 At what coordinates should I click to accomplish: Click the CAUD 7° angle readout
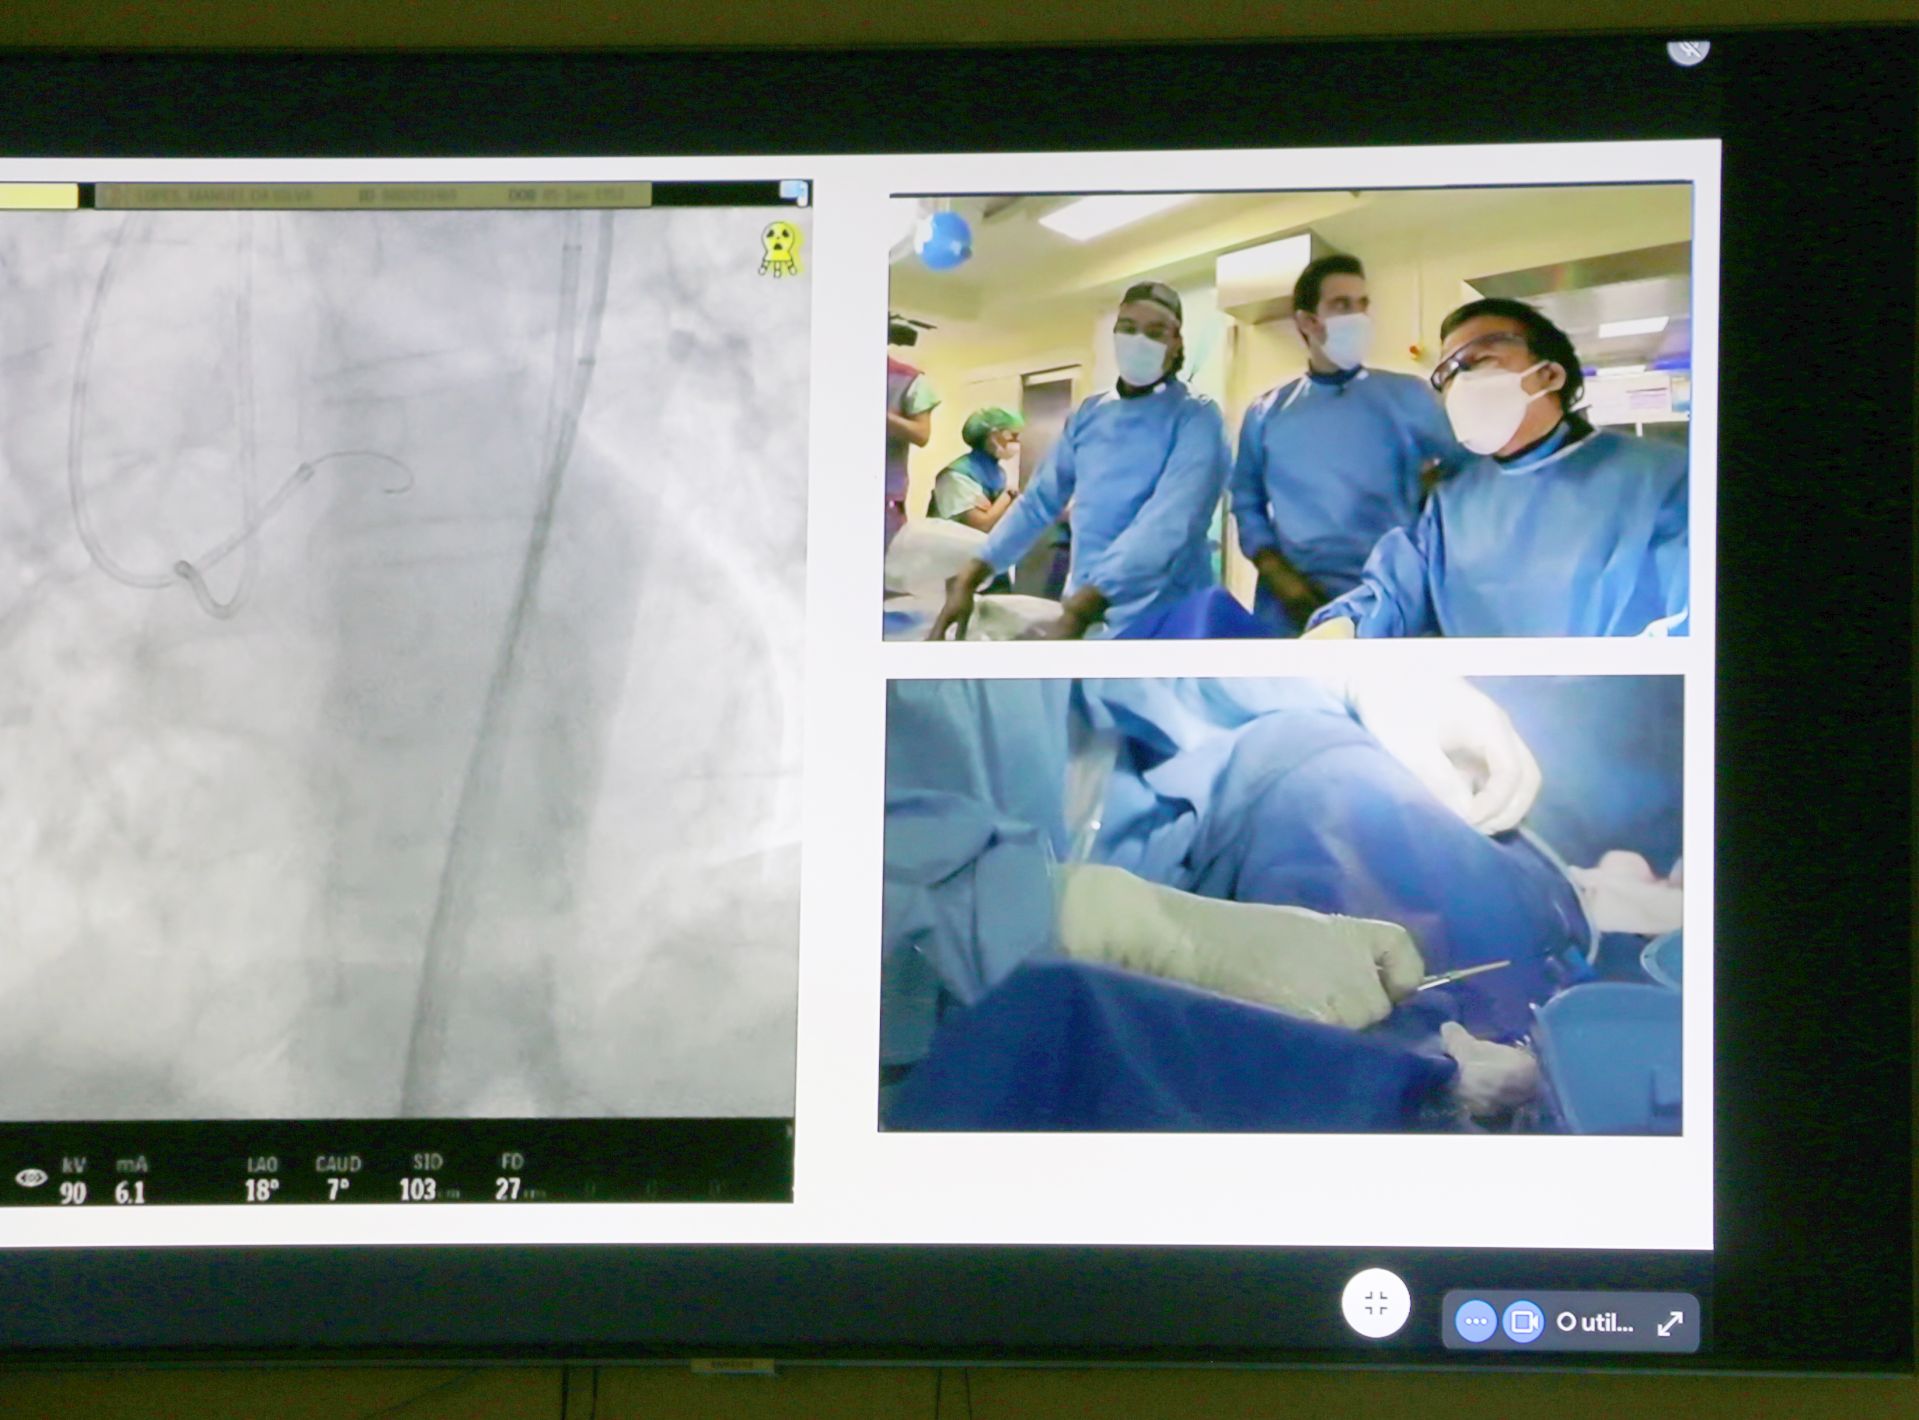pos(338,1189)
